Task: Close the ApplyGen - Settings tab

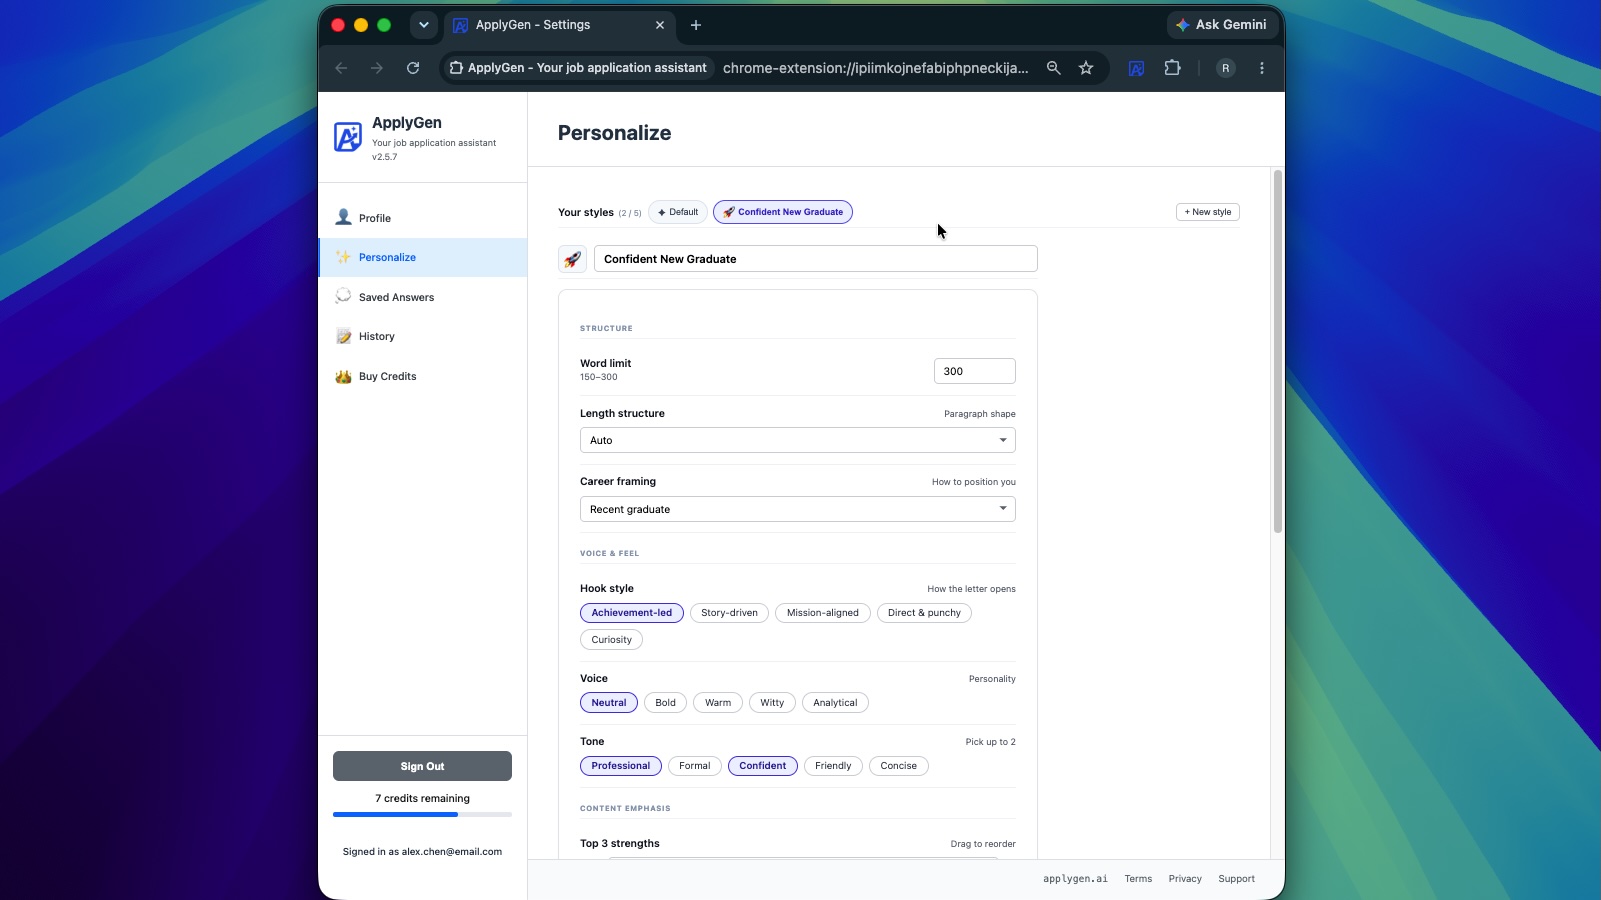Action: 660,25
